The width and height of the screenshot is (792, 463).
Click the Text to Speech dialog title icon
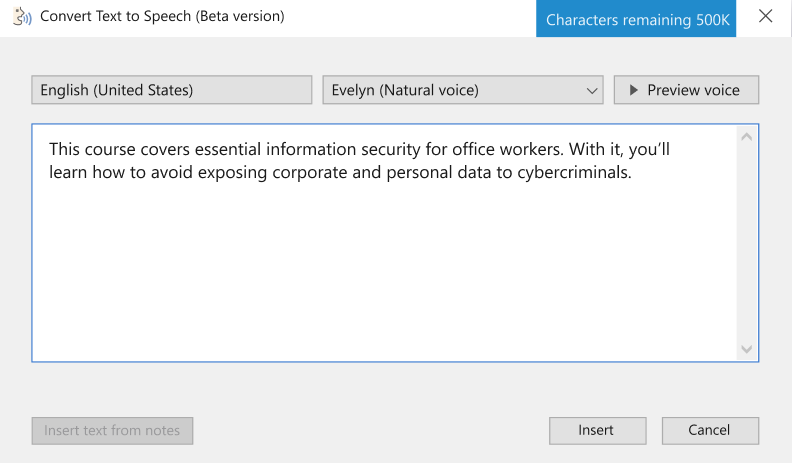pos(22,17)
